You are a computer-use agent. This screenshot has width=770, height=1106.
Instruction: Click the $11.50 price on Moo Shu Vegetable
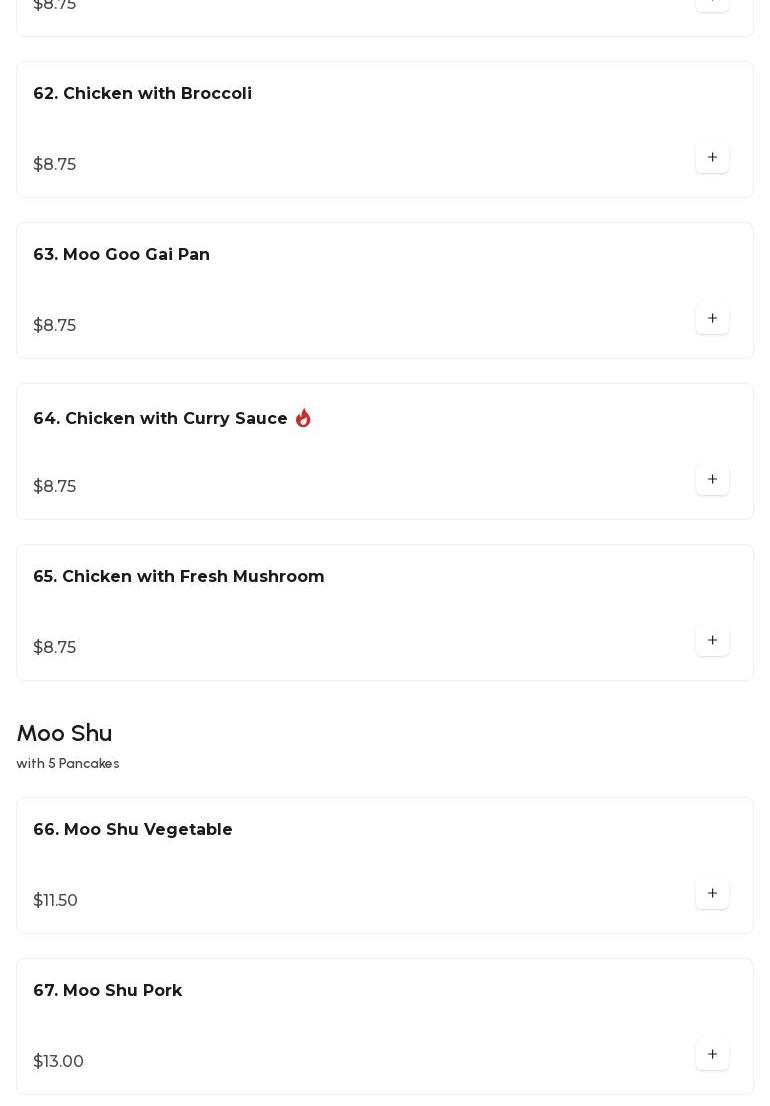click(x=55, y=900)
